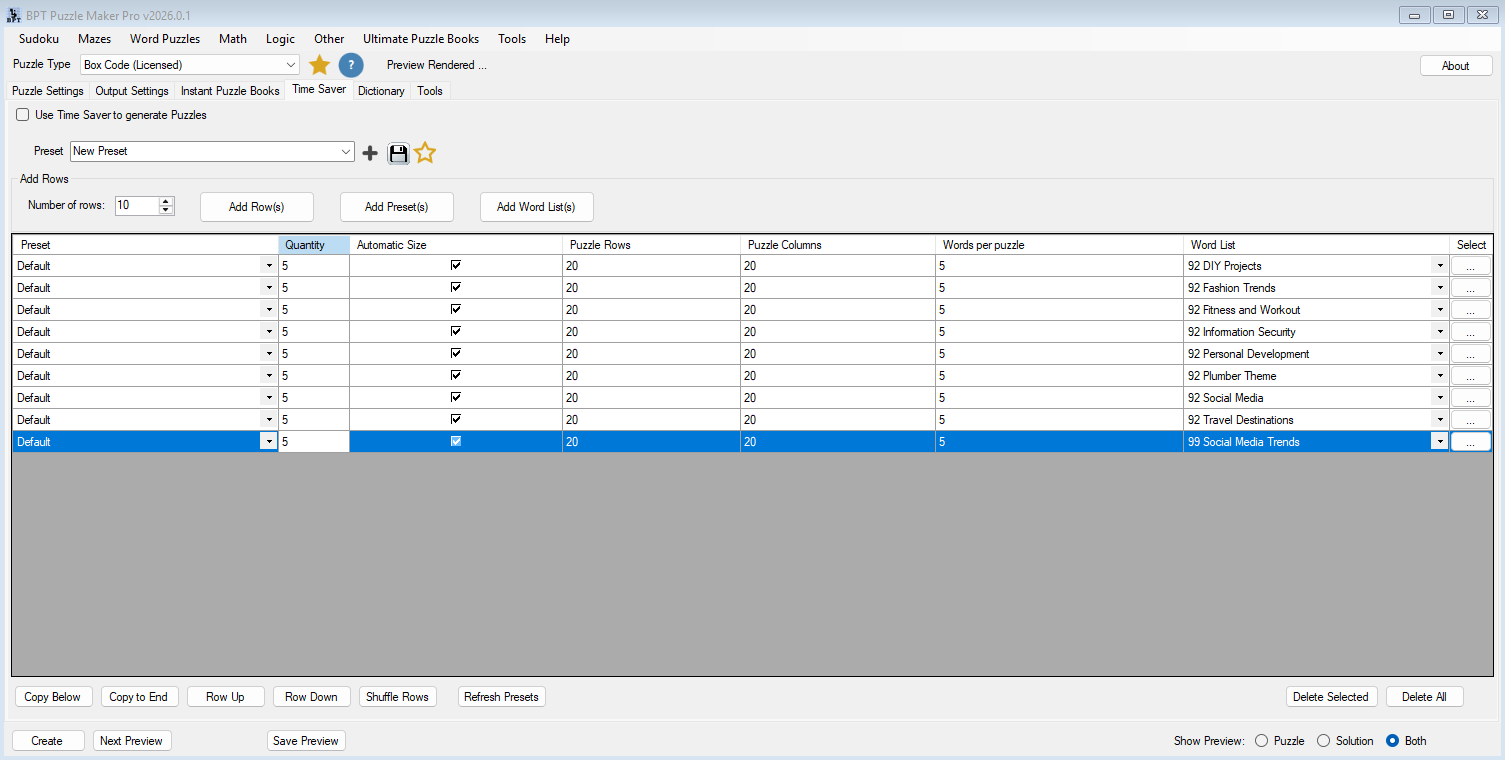Enable Use Time Saver to generate Puzzles
Image resolution: width=1505 pixels, height=760 pixels.
coord(23,115)
